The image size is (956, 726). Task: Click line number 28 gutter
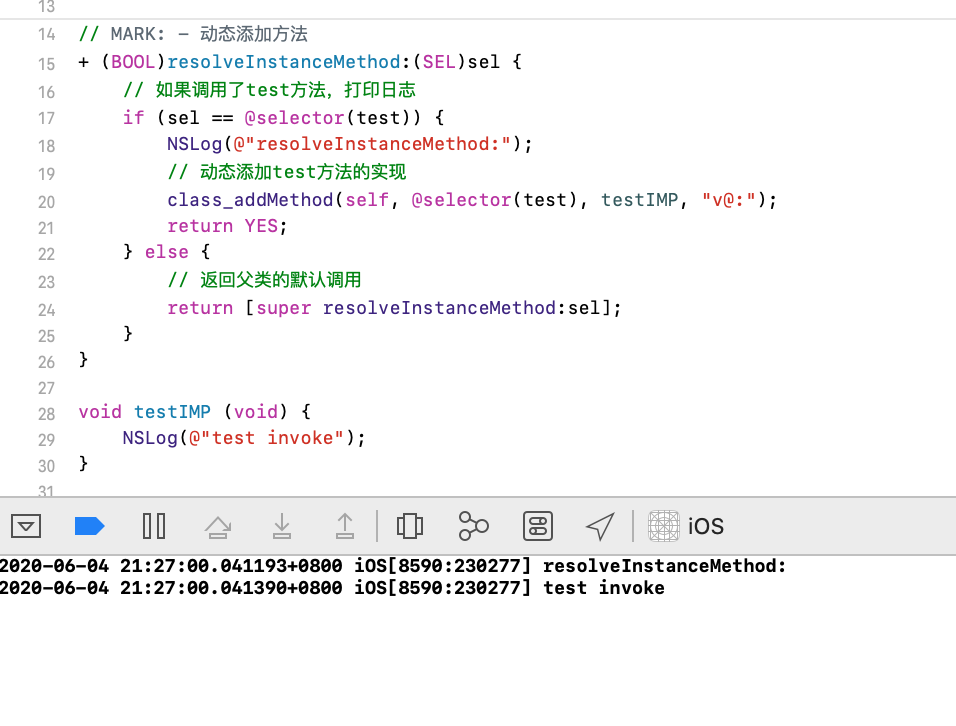(46, 414)
